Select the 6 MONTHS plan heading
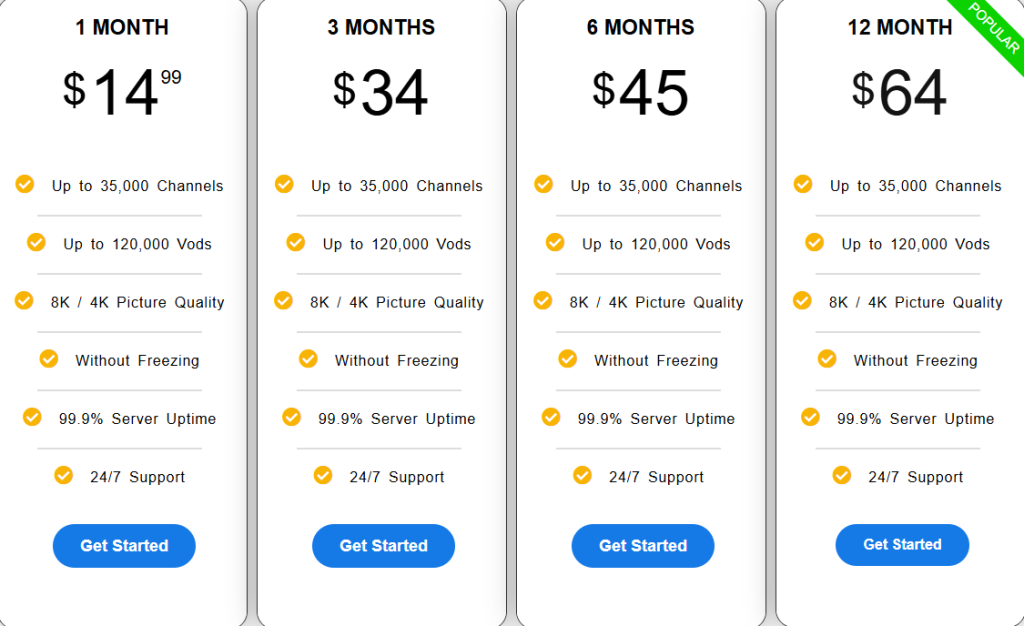Viewport: 1024px width, 626px height. (x=640, y=27)
